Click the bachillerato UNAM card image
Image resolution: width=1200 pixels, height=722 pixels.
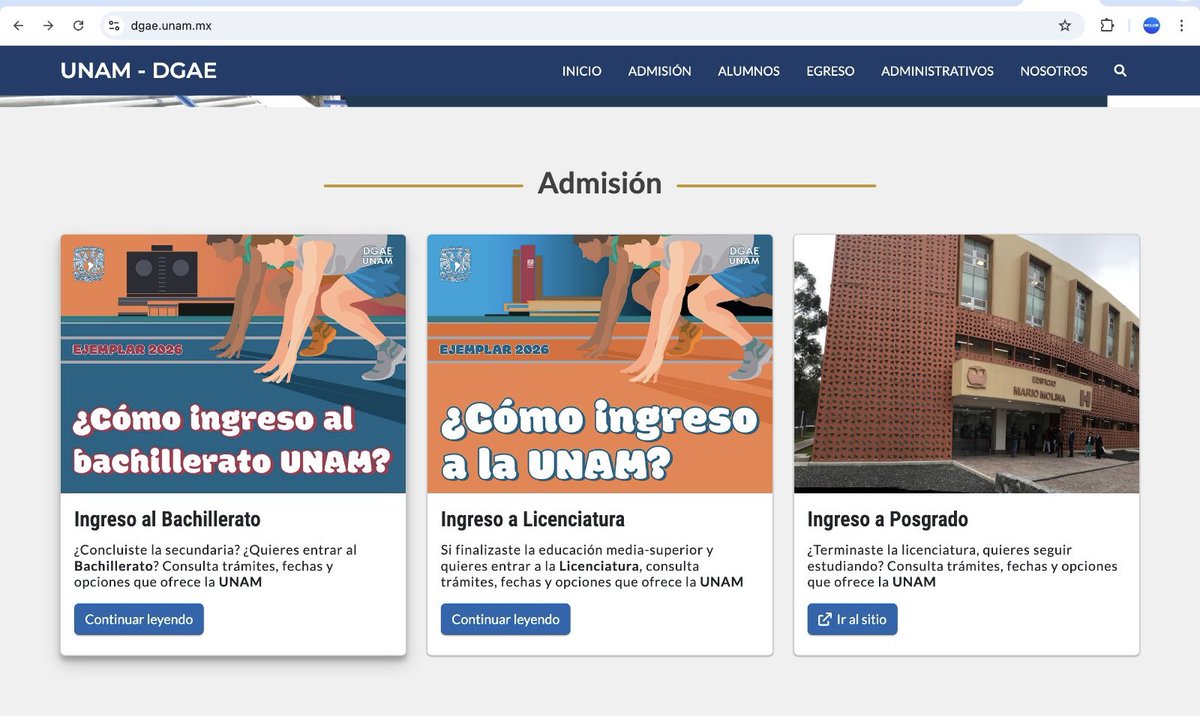click(x=233, y=364)
